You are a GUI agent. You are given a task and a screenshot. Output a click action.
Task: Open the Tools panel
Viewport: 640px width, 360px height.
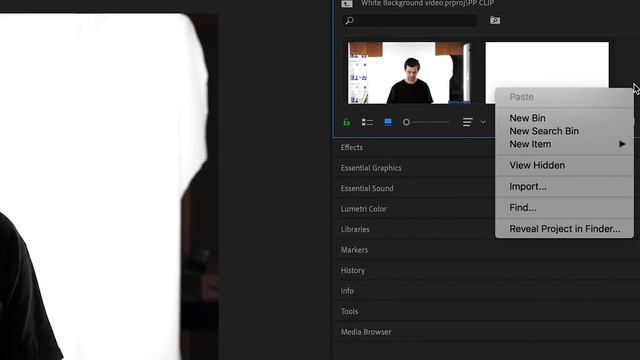(349, 311)
